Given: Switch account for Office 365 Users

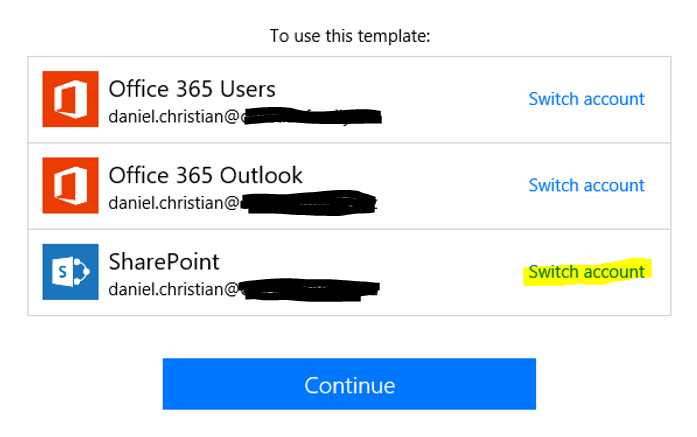Looking at the screenshot, I should [586, 99].
